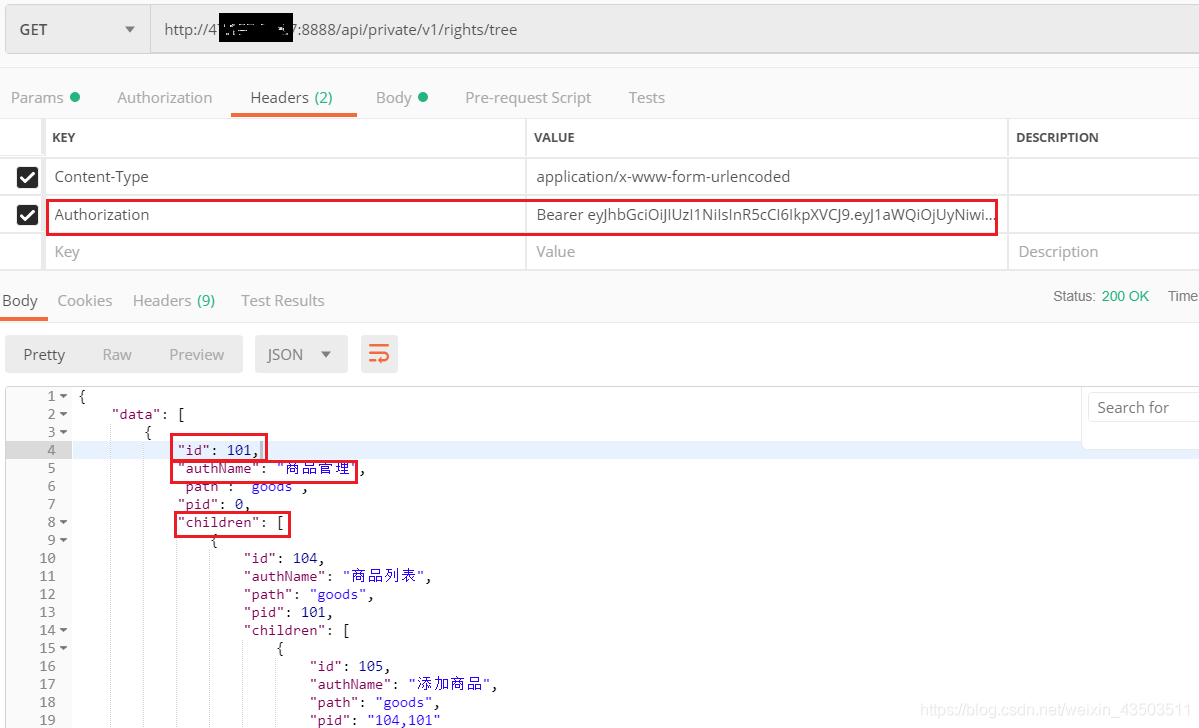Collapse the object at line 15
The height and width of the screenshot is (728, 1199).
click(x=63, y=648)
